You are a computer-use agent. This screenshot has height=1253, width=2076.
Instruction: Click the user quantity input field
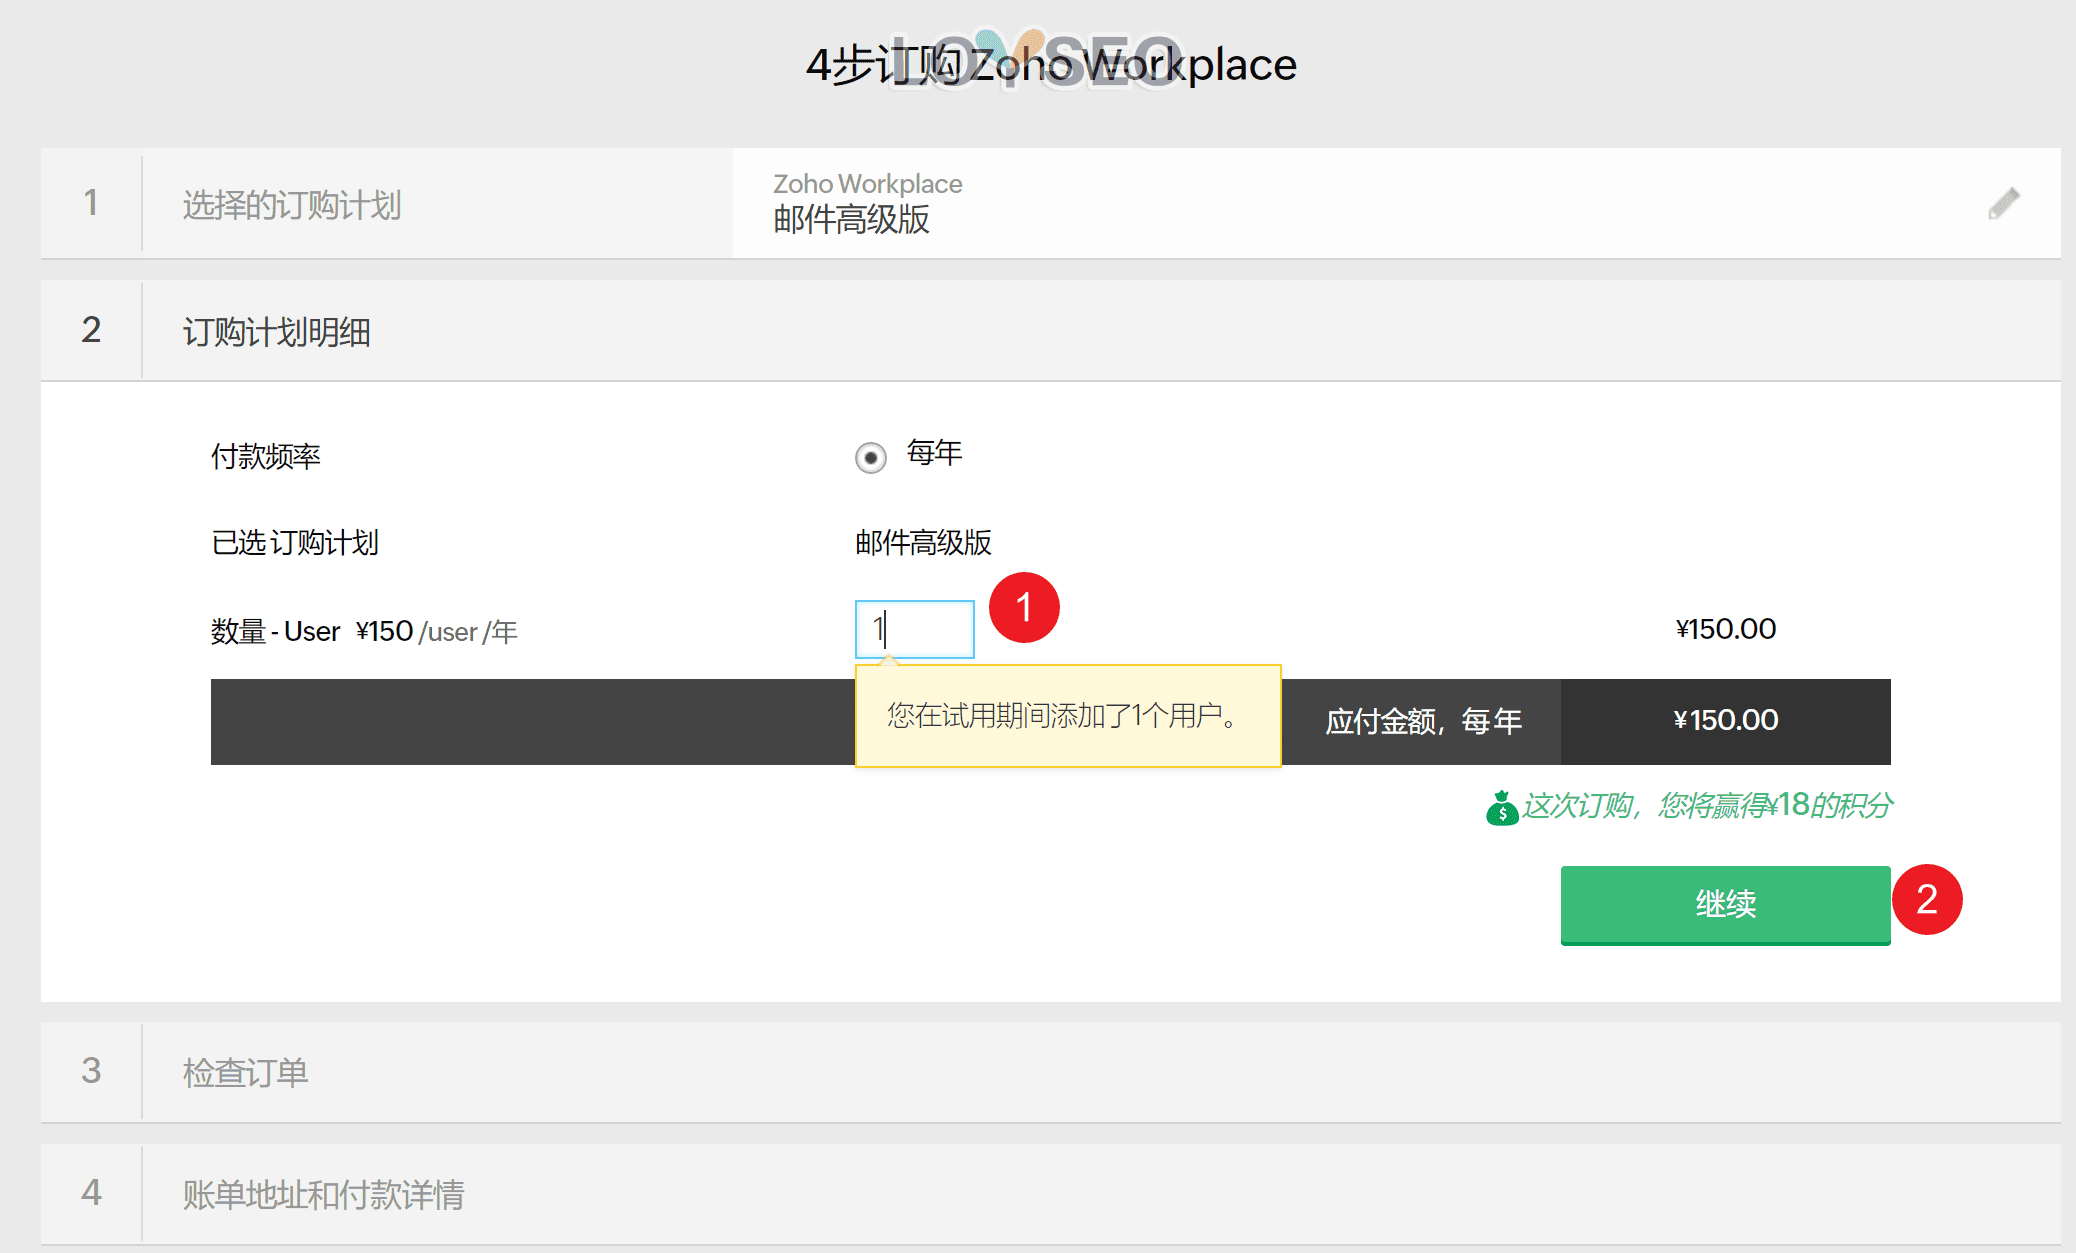[915, 629]
